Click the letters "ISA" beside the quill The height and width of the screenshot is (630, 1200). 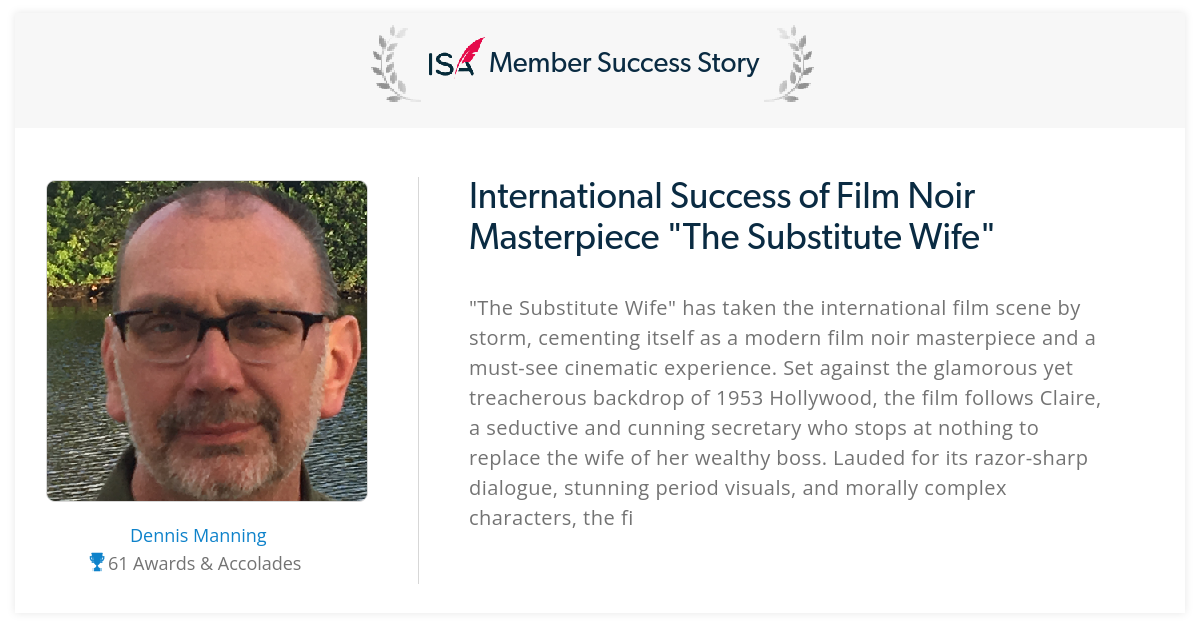click(450, 65)
